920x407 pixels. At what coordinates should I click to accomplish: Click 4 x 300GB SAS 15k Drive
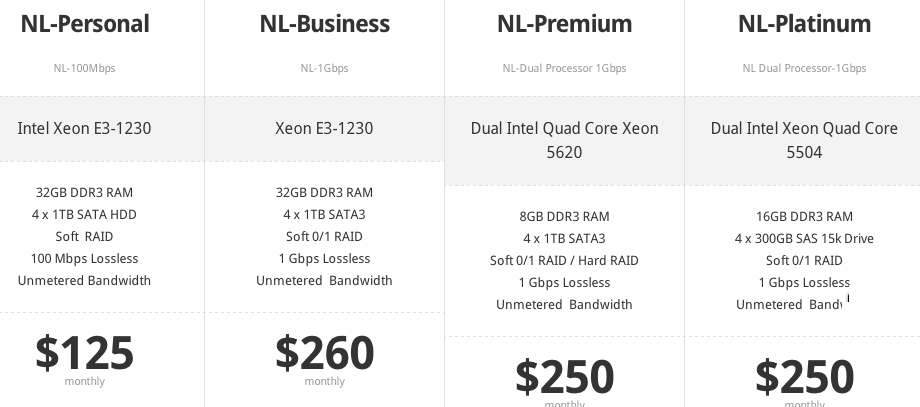point(804,239)
